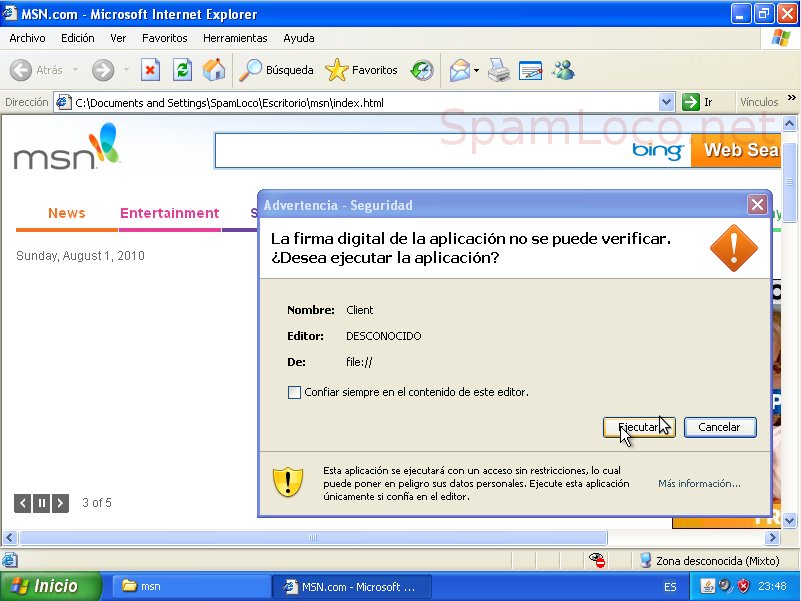Click the status bar IE page icon
801x601 pixels.
click(x=10, y=560)
